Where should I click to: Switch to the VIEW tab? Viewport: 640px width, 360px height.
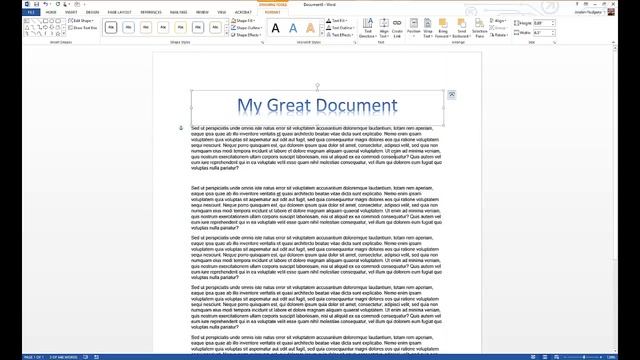(x=222, y=12)
